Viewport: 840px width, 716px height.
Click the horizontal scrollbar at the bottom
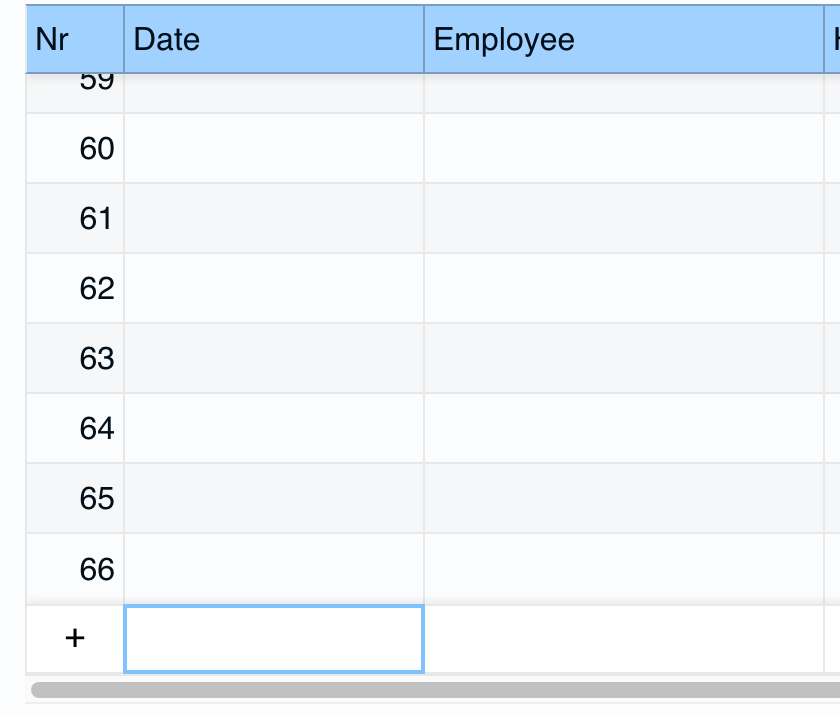pyautogui.click(x=430, y=689)
